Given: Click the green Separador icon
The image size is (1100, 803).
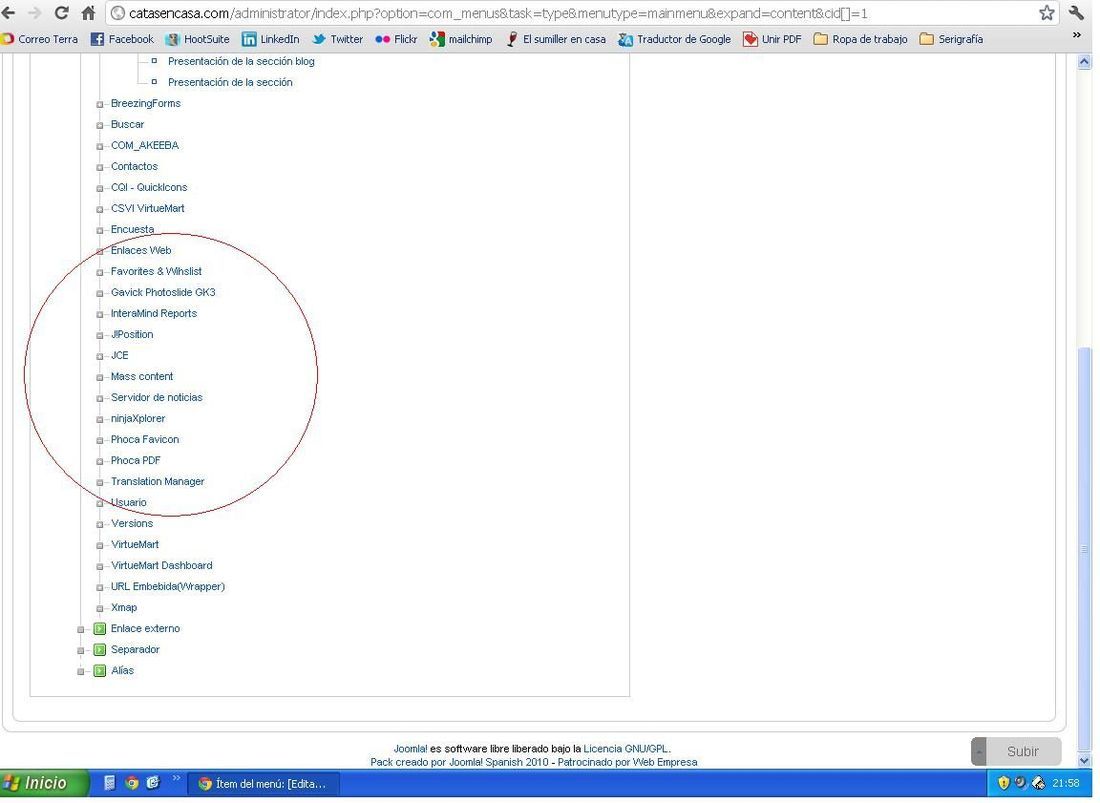Looking at the screenshot, I should [100, 651].
